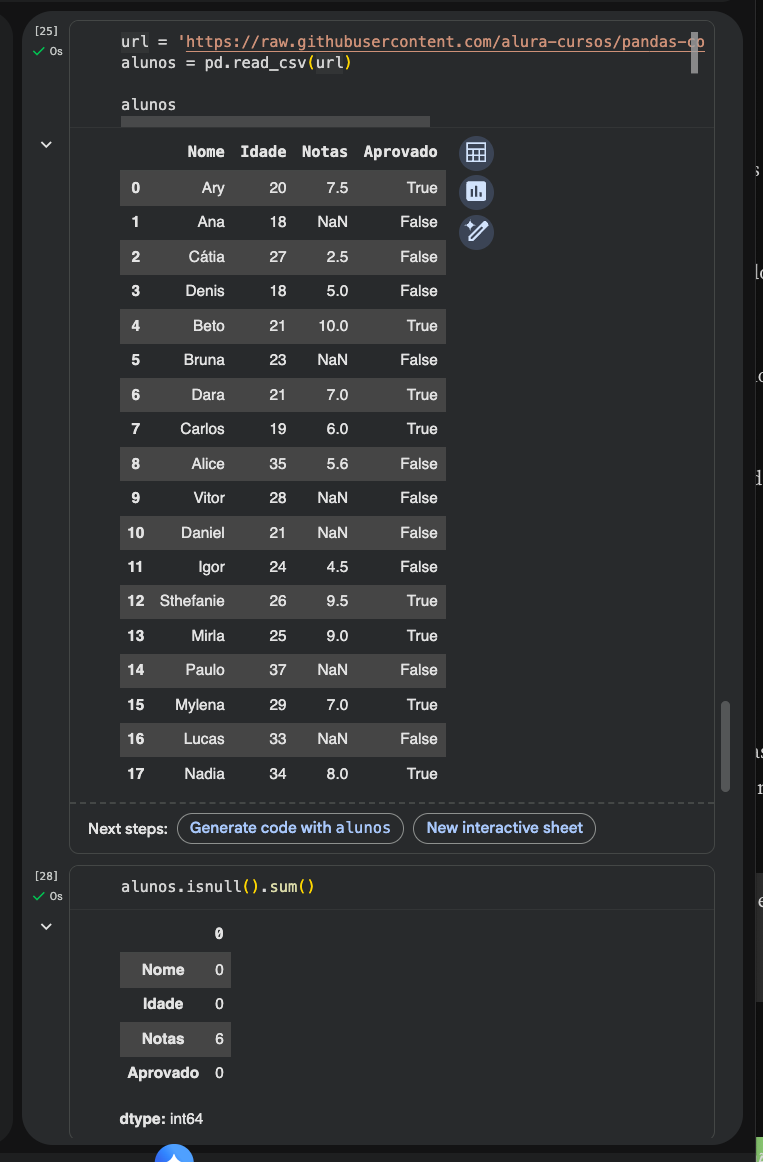Collapse the output of cell 25
This screenshot has width=763, height=1162.
pyautogui.click(x=46, y=145)
